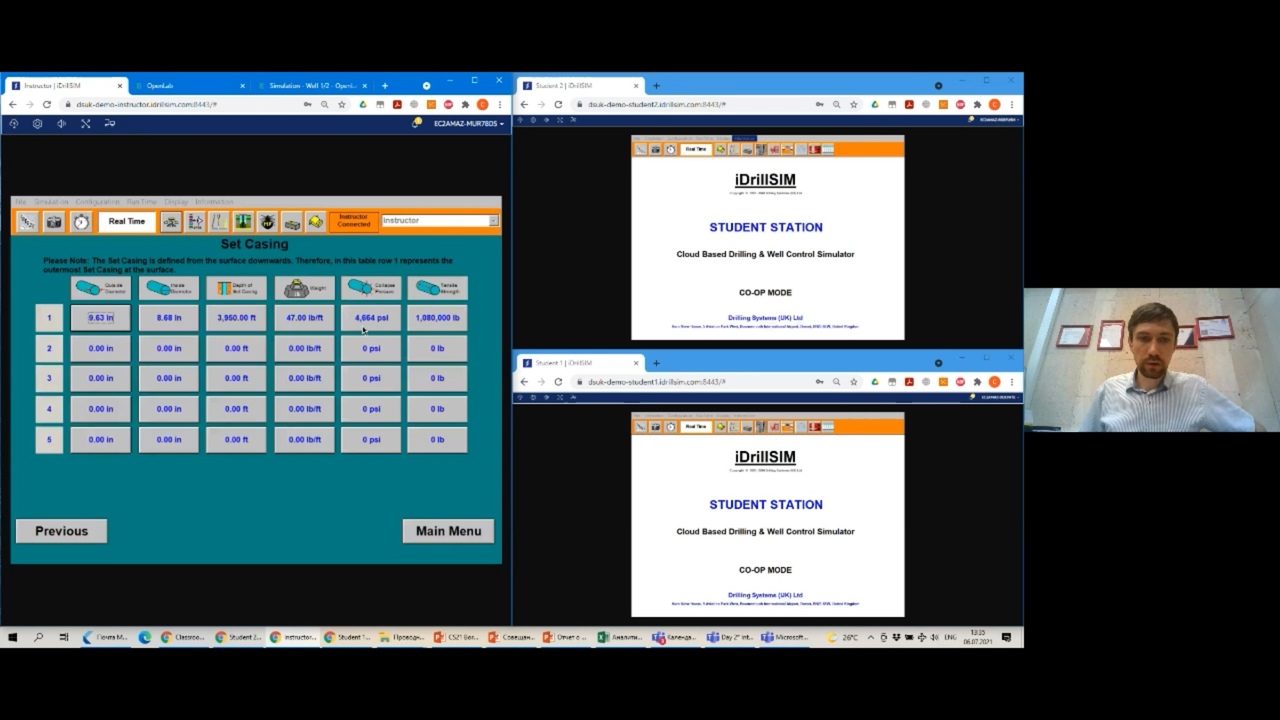Screen dimensions: 1280x720
Task: Click Real Time in Student 1 window
Action: [695, 427]
